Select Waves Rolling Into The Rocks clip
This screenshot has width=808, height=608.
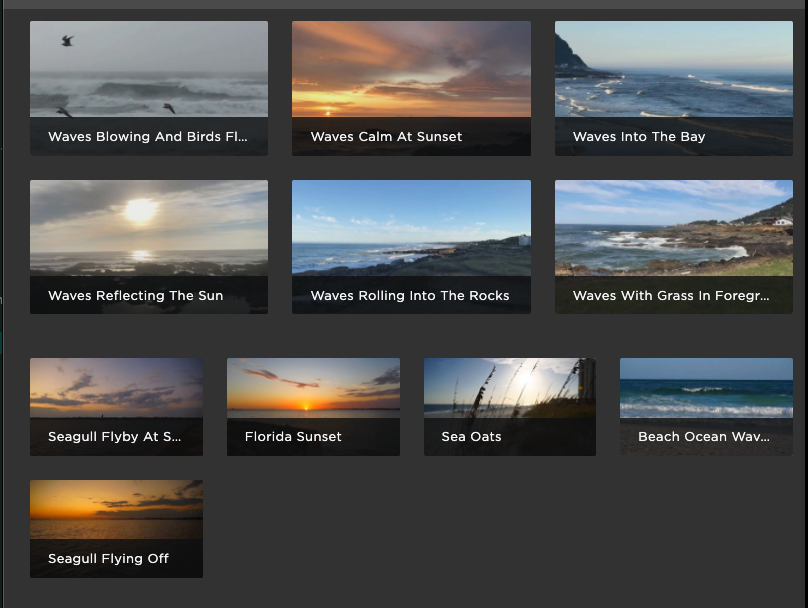click(411, 247)
